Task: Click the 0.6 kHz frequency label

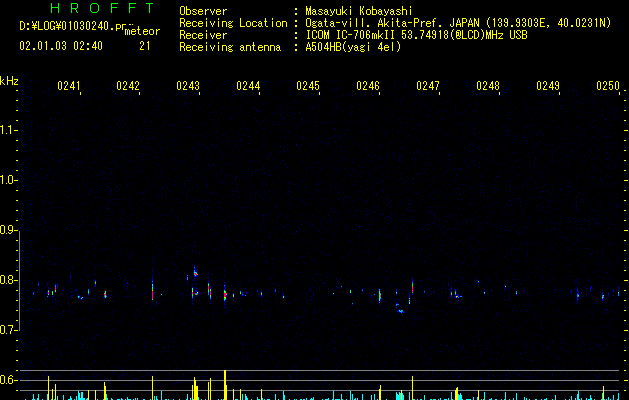Action: (x=8, y=380)
